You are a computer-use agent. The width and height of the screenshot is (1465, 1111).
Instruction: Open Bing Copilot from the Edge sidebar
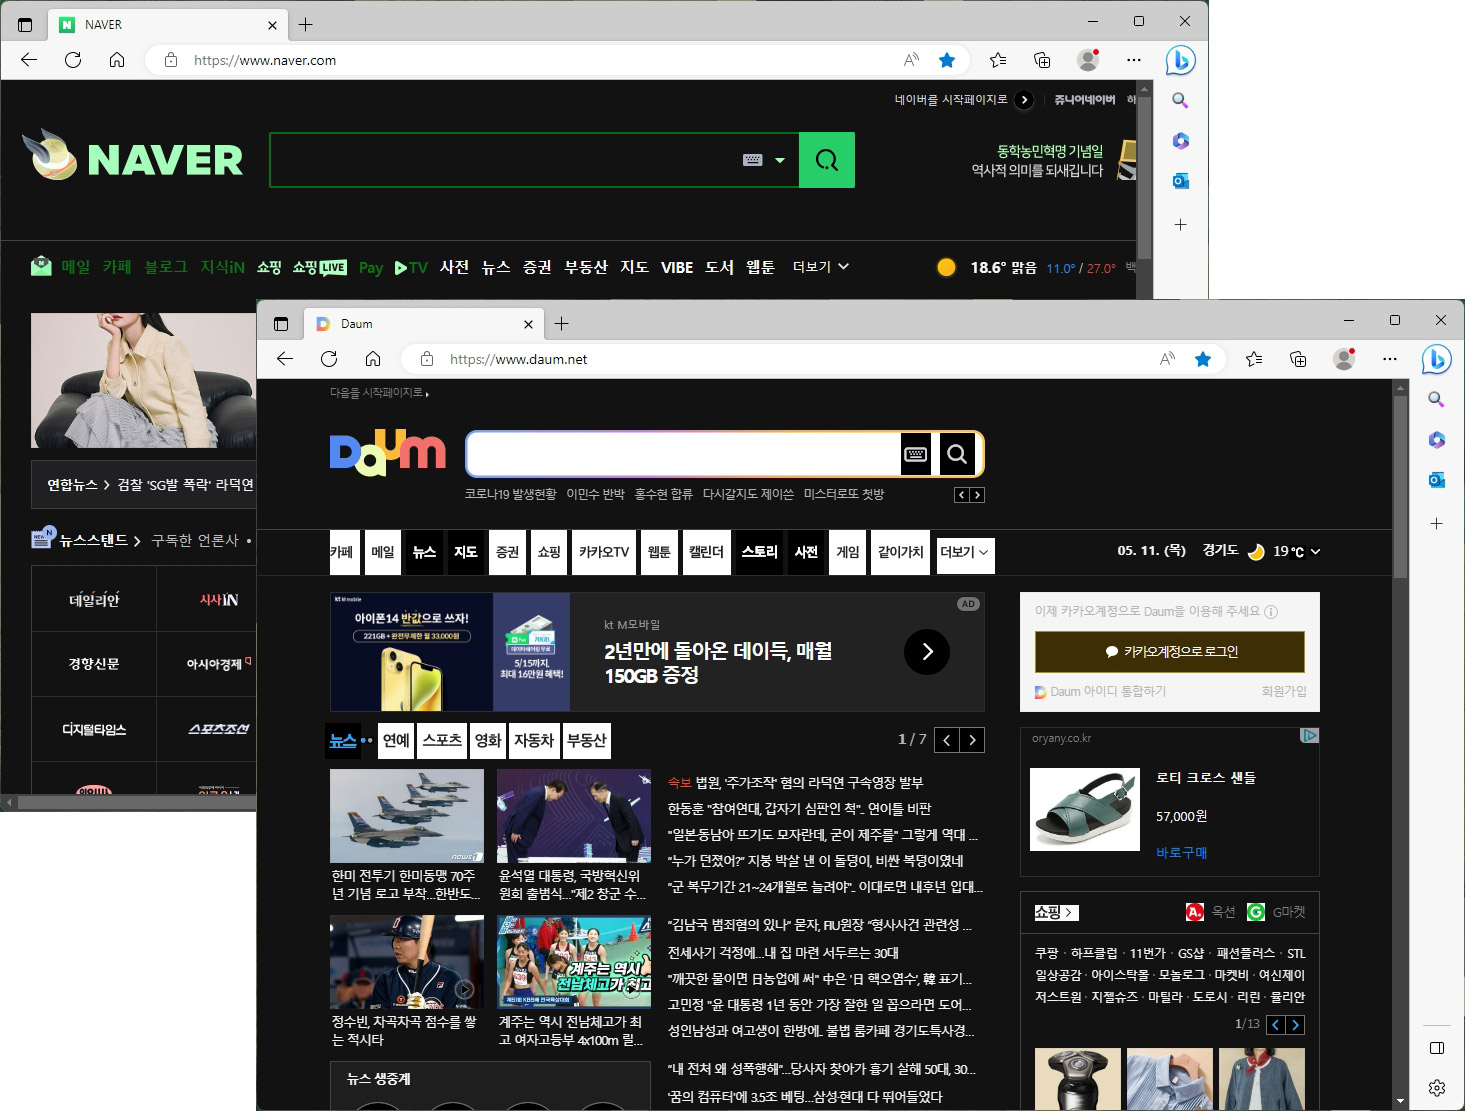tap(1437, 359)
